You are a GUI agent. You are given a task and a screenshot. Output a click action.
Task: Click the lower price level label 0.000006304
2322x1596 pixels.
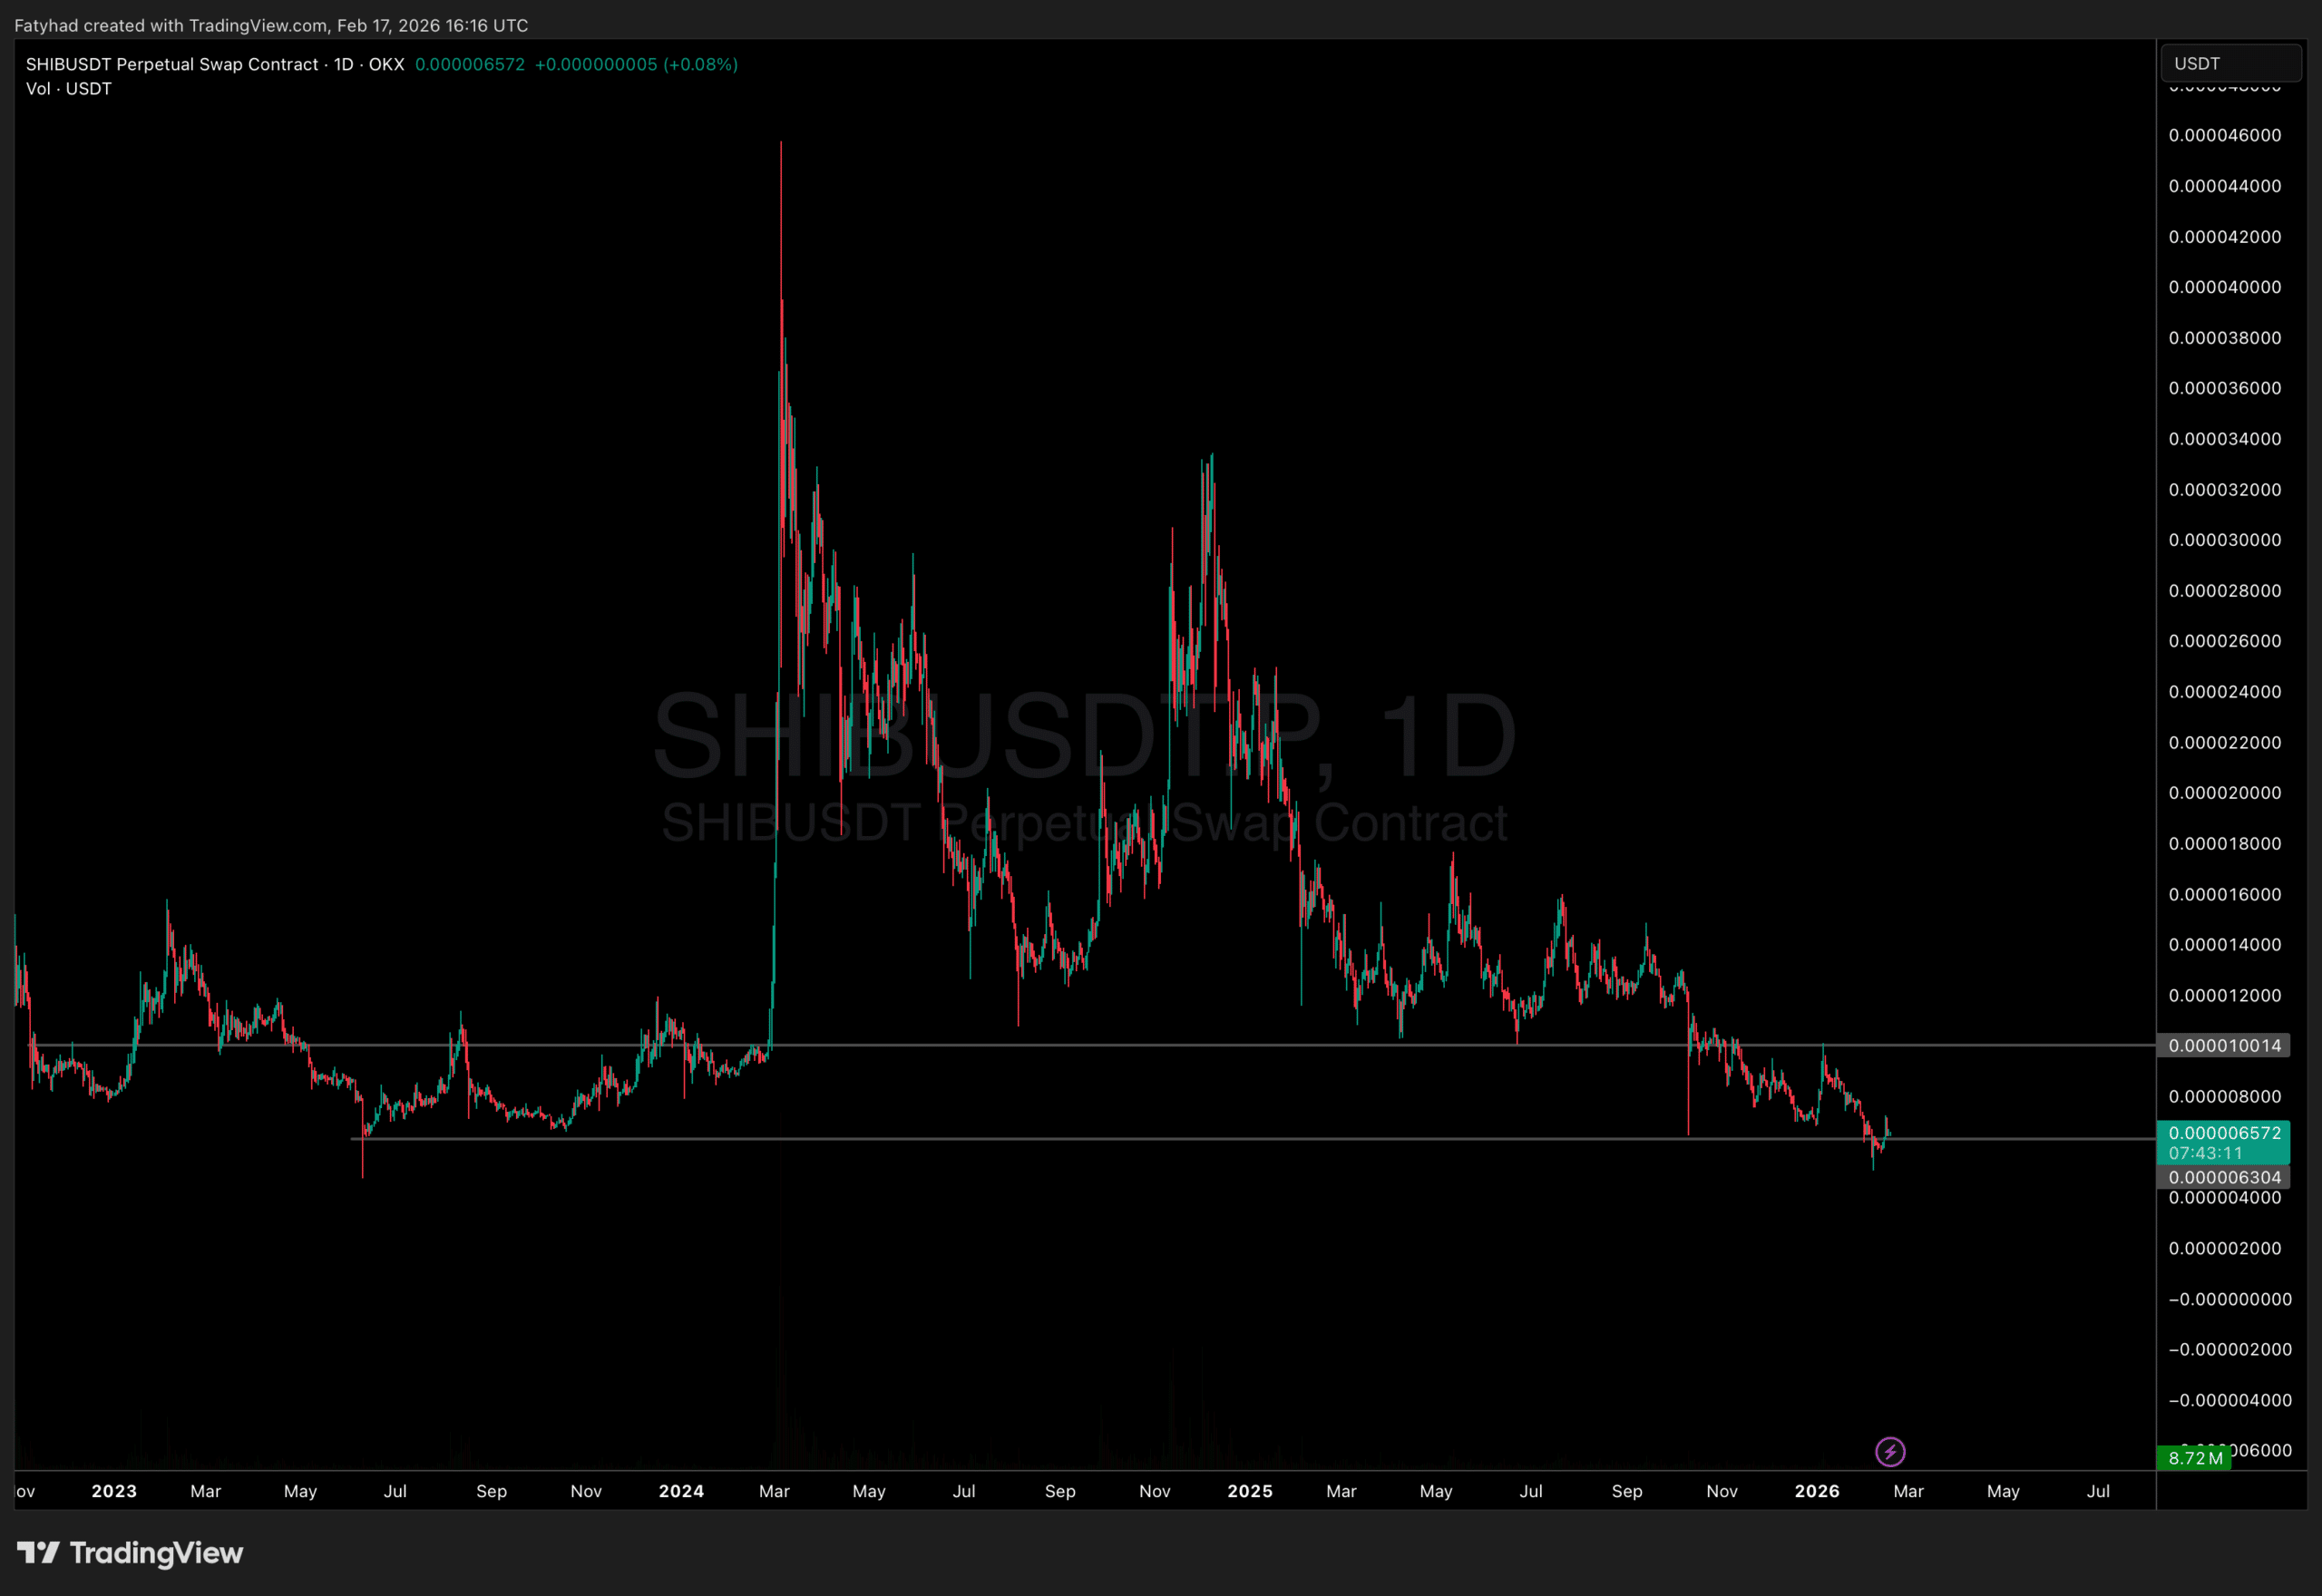pyautogui.click(x=2228, y=1177)
